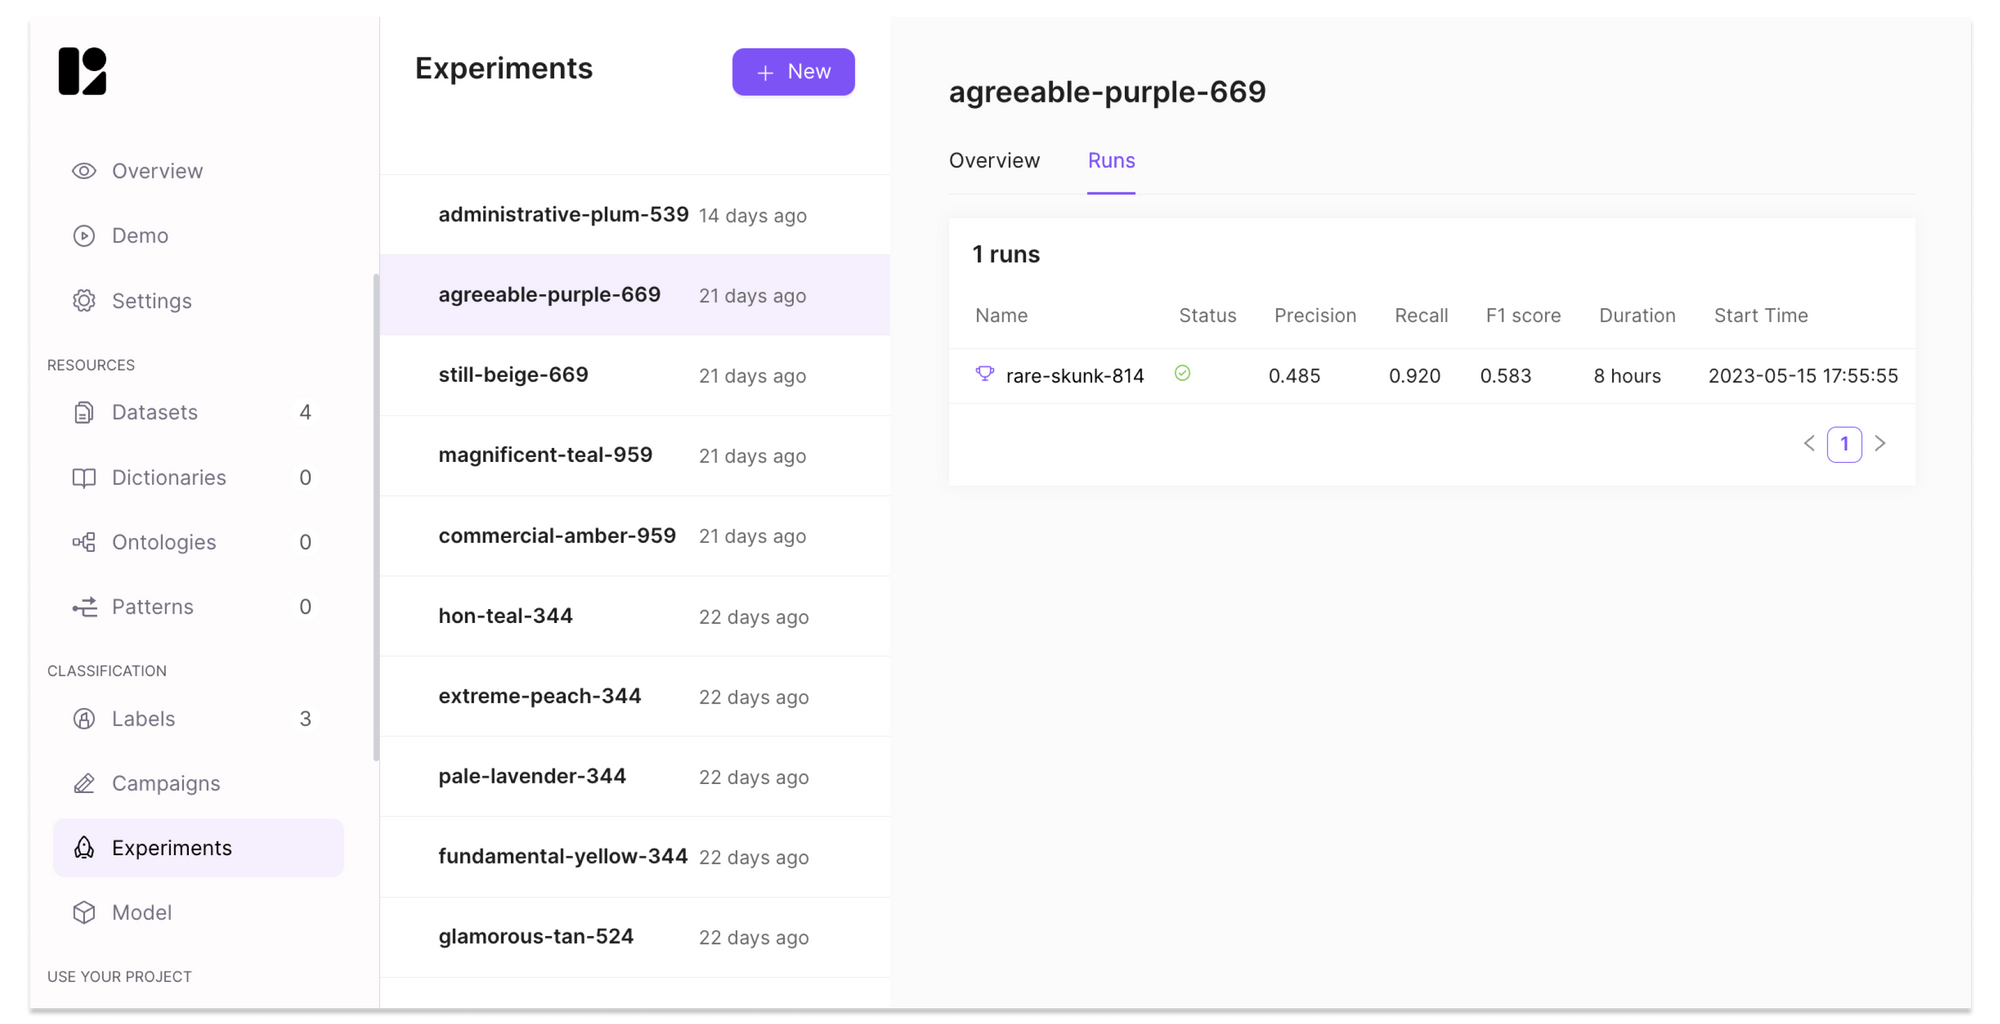The height and width of the screenshot is (1024, 2000).
Task: Open Campaigns via its pencil icon
Action: point(84,783)
